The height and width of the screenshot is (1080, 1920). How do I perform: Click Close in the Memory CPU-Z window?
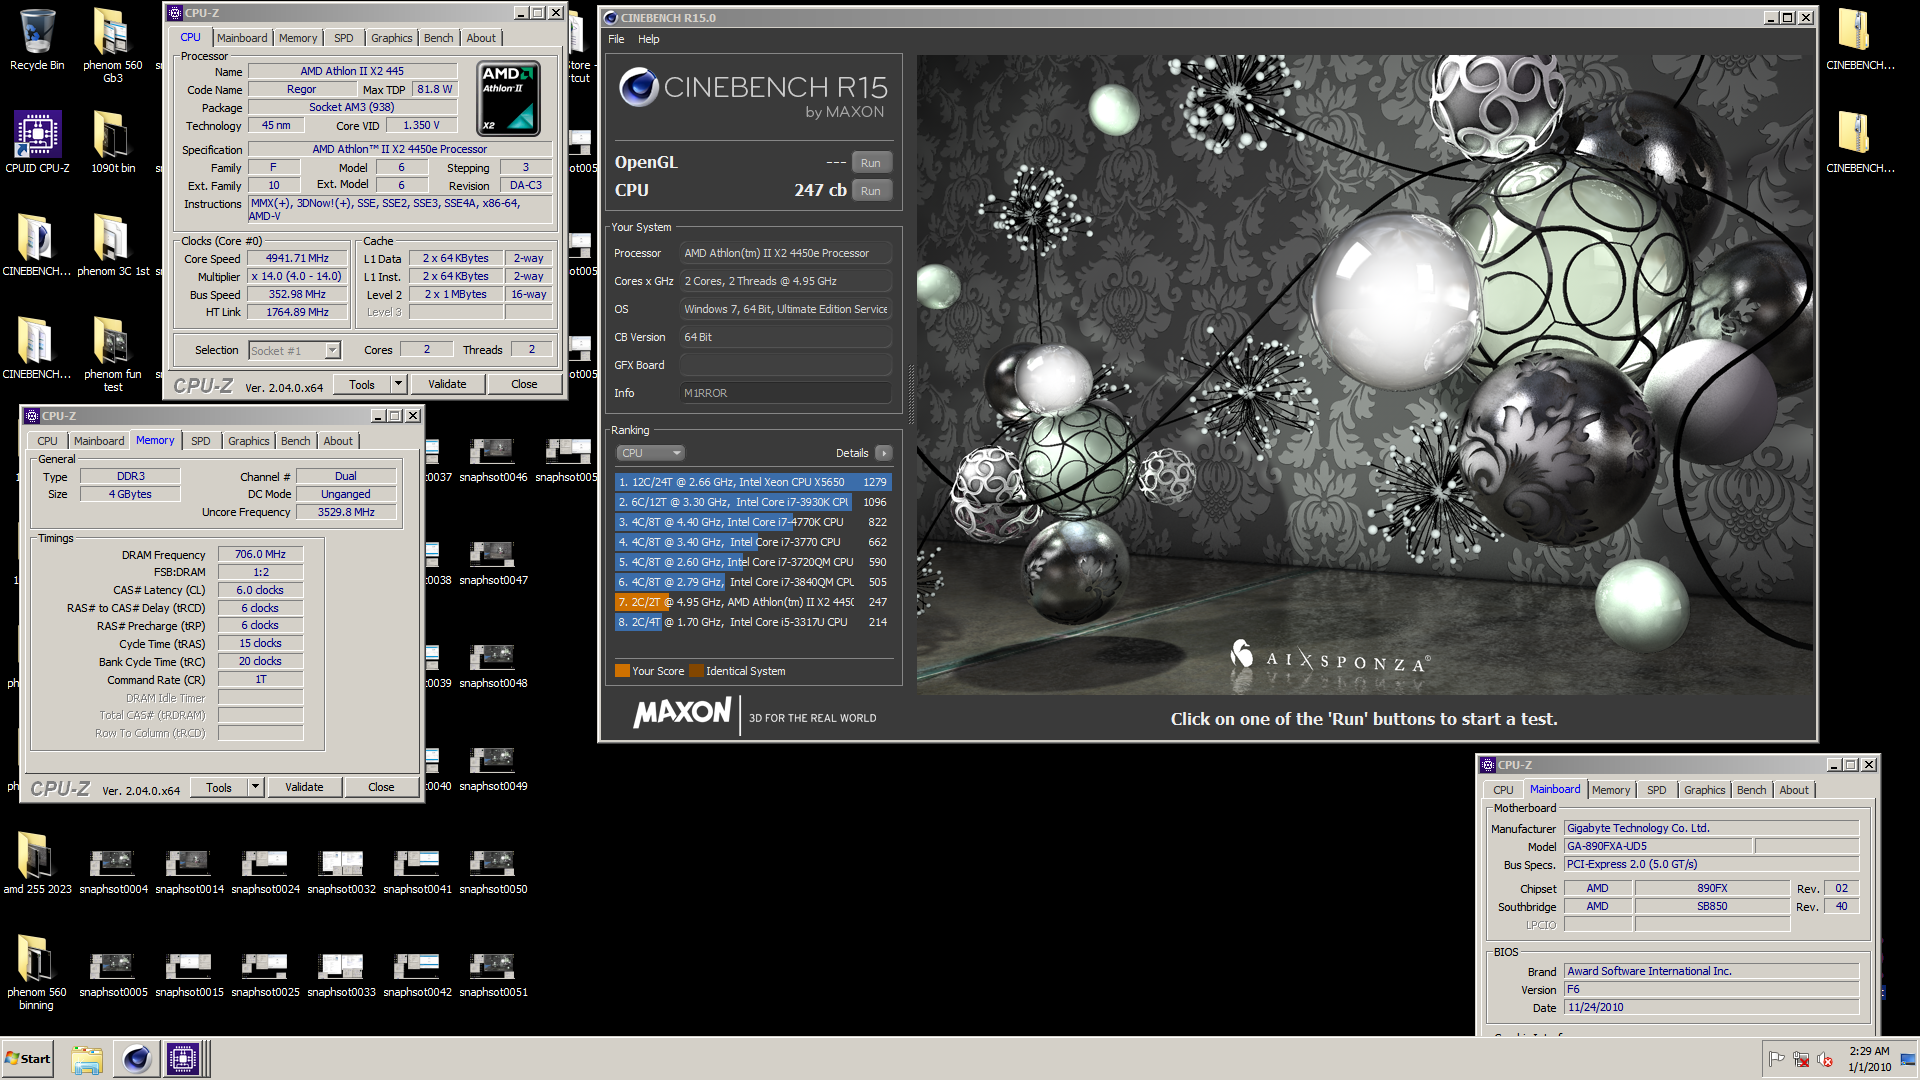point(381,787)
